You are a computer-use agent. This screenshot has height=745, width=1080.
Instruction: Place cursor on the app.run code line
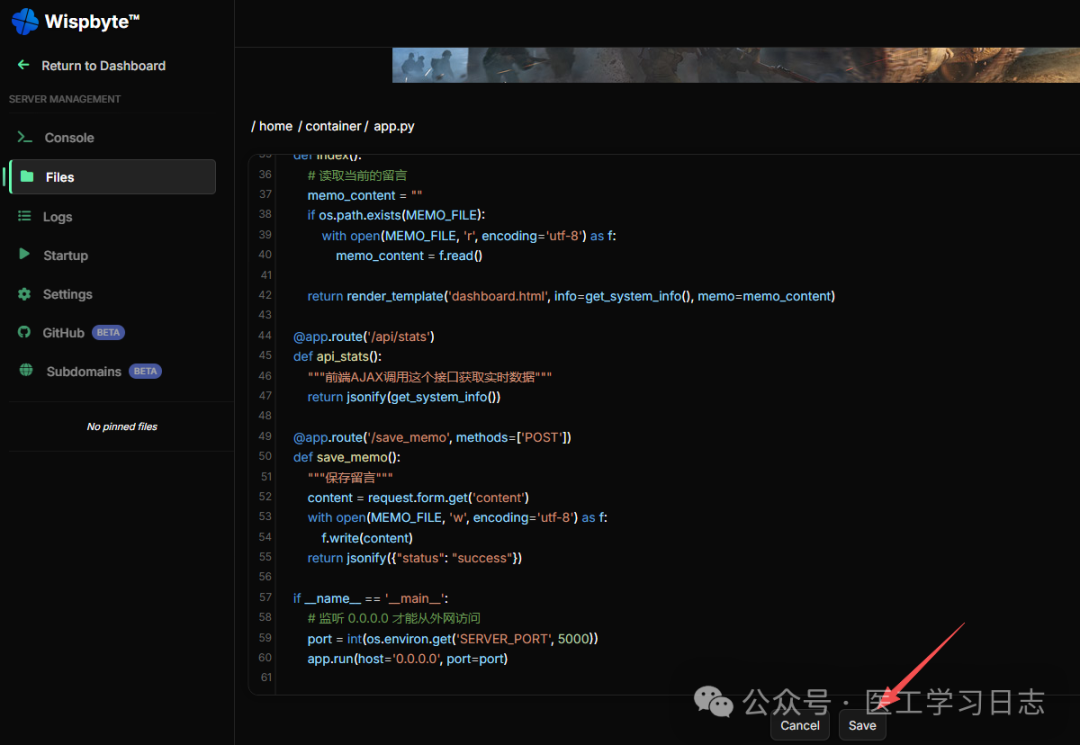coord(407,659)
